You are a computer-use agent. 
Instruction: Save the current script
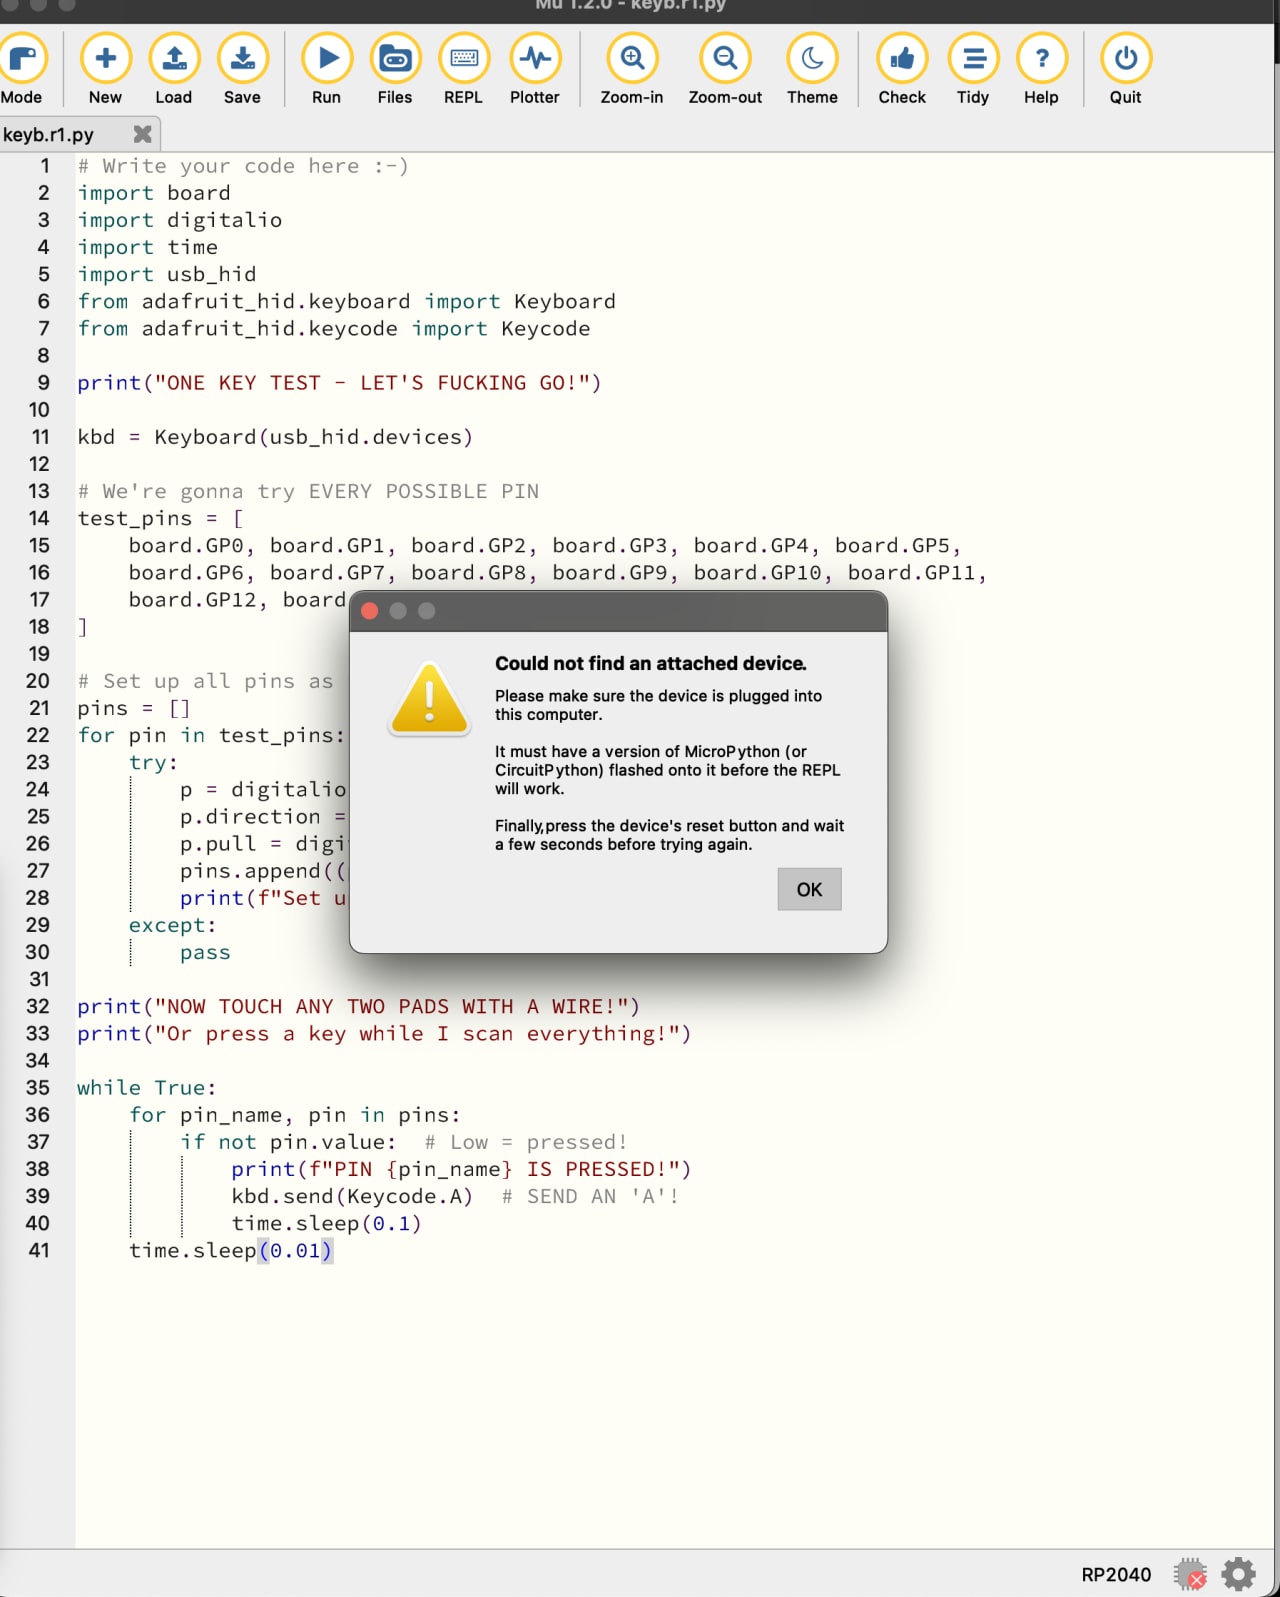242,69
